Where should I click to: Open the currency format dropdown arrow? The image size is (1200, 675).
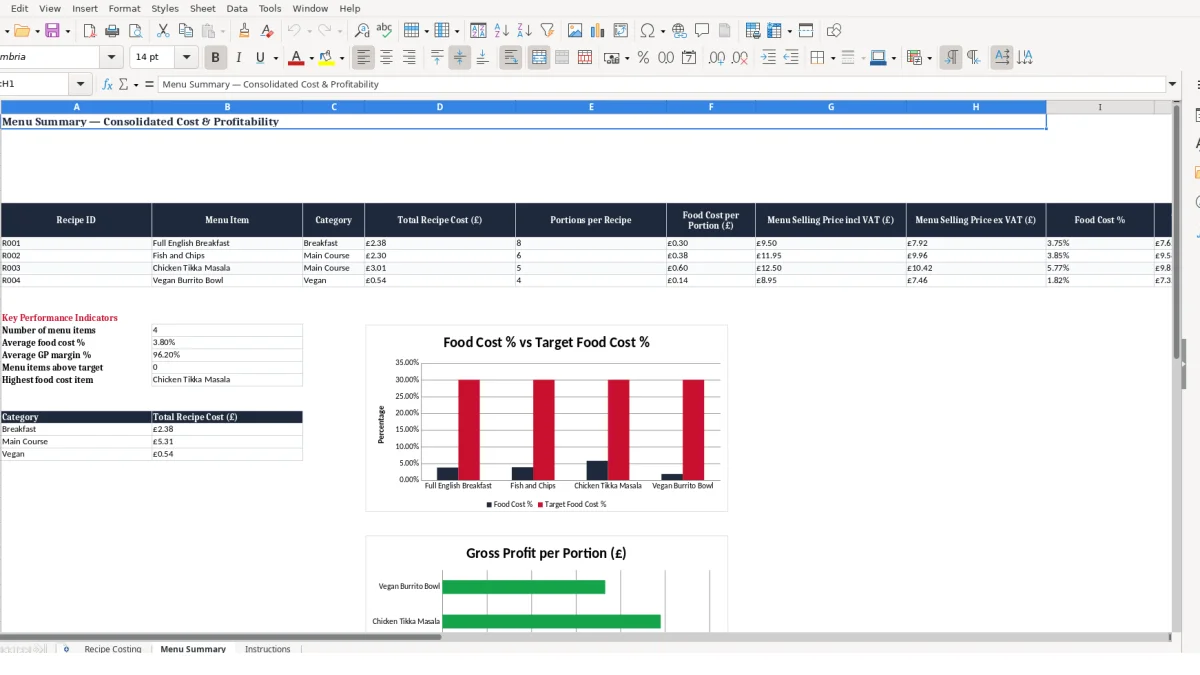[627, 58]
